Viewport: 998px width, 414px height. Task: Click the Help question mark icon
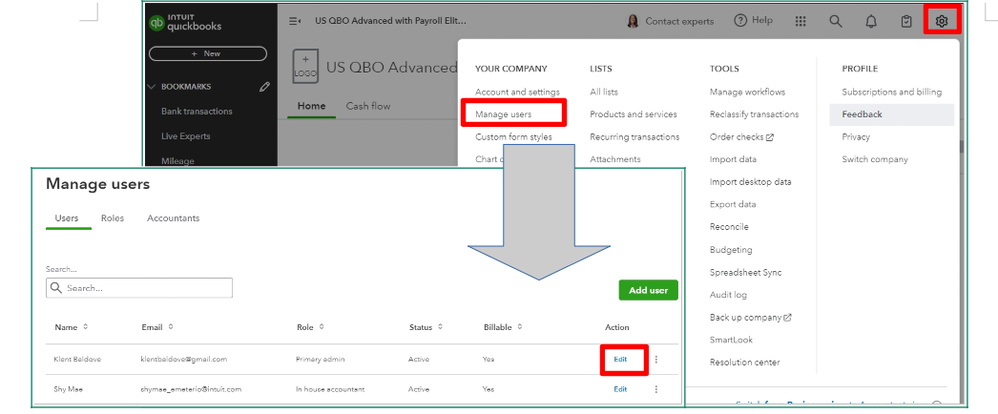tap(740, 20)
